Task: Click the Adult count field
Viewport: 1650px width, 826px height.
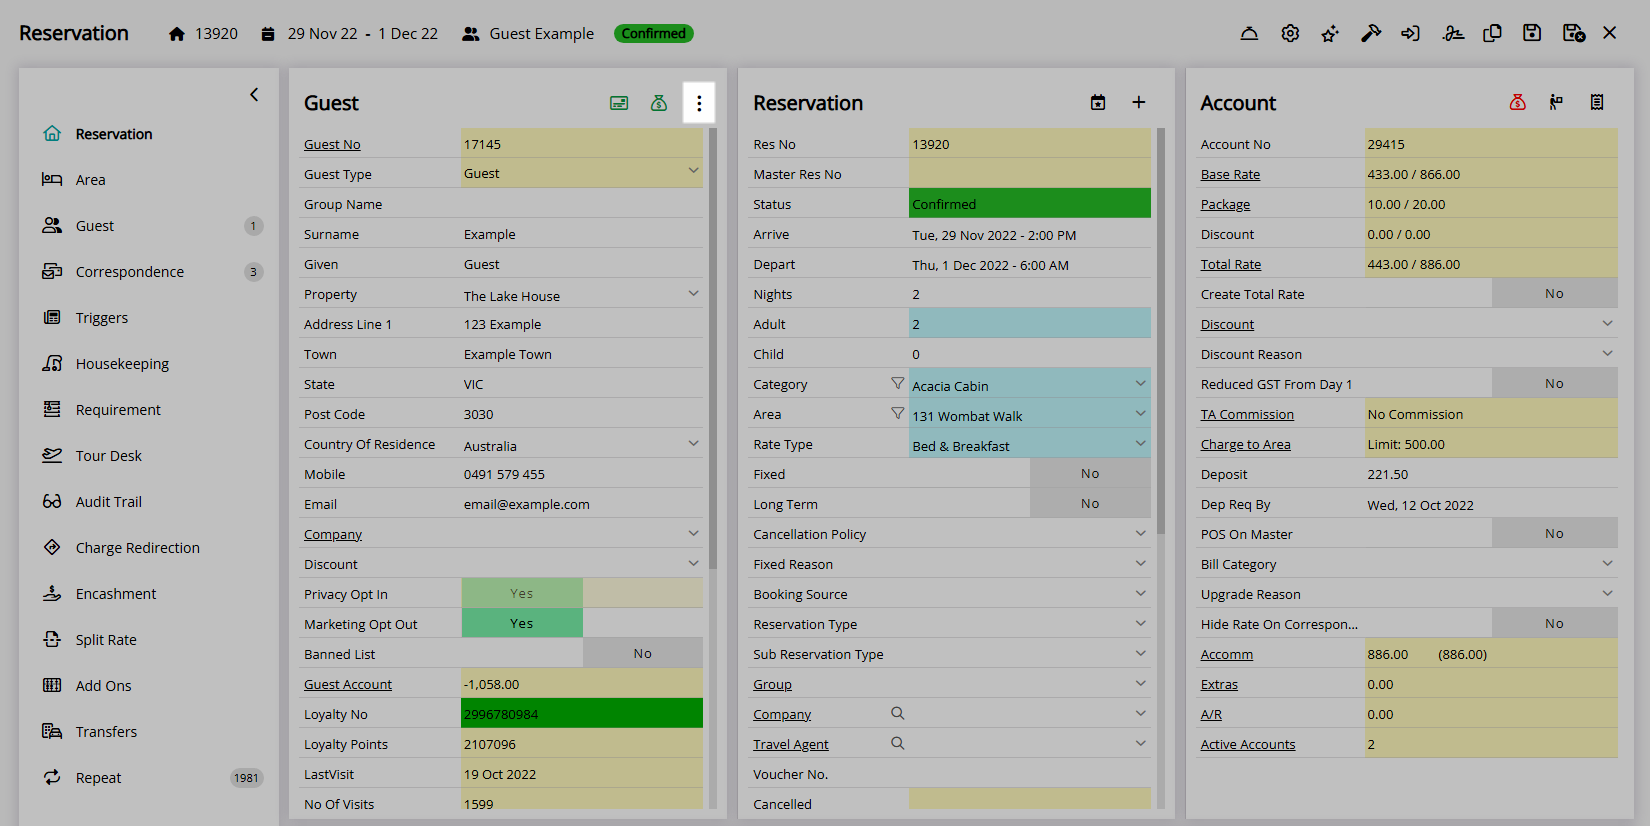Action: [1029, 323]
